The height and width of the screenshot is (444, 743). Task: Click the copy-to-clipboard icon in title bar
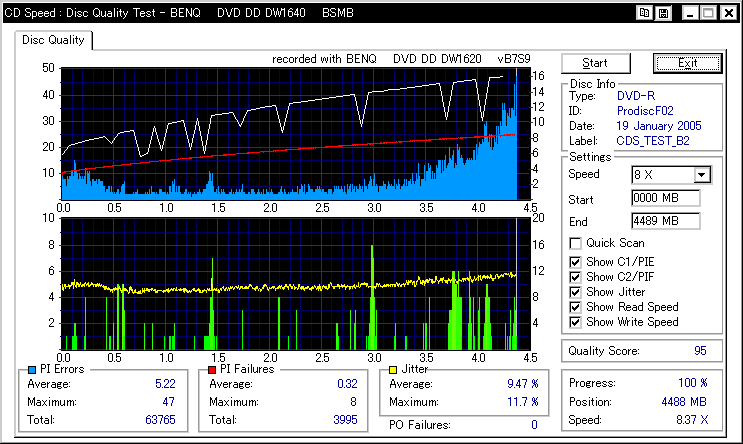tap(644, 13)
